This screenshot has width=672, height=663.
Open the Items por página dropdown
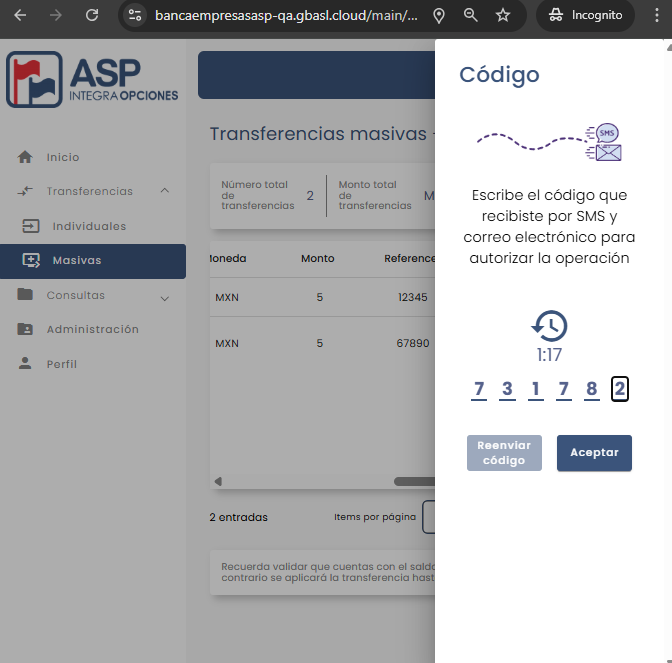tap(429, 517)
